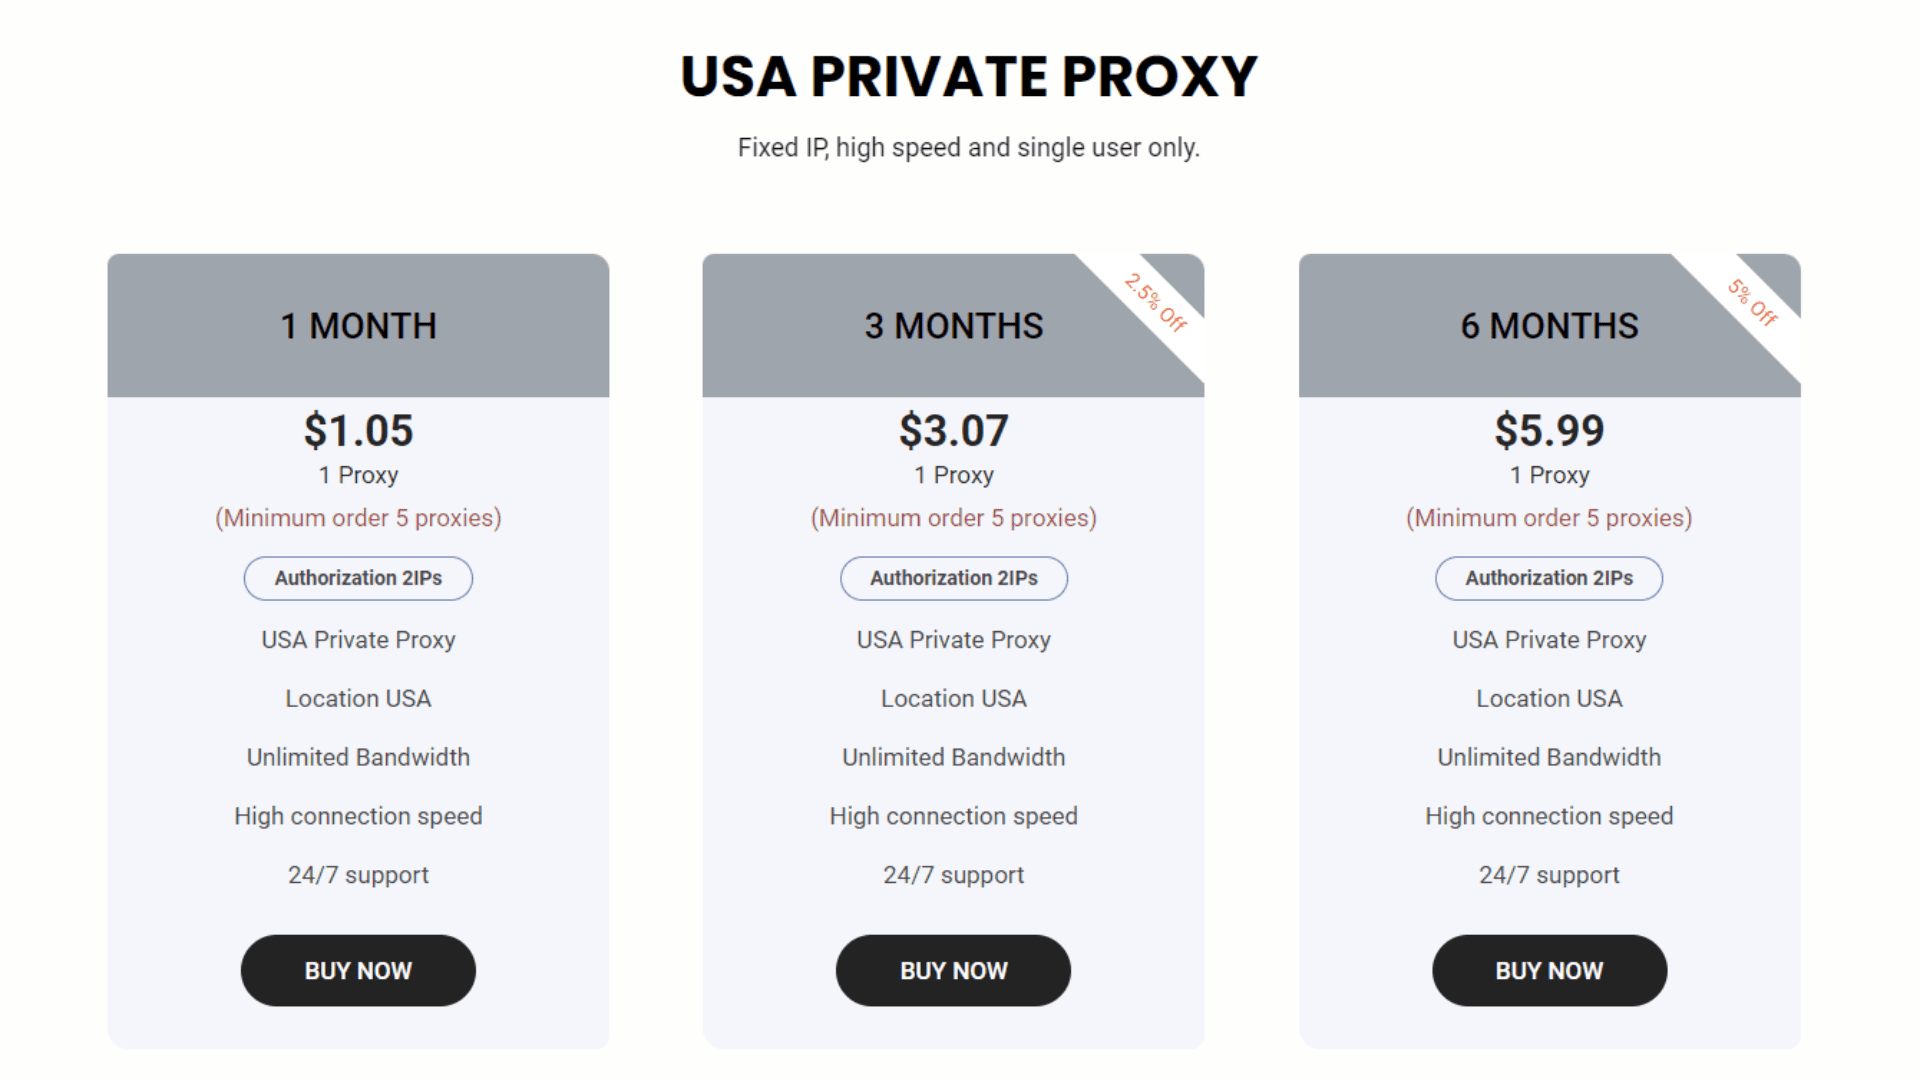This screenshot has width=1920, height=1080.
Task: Click BUY NOW under 6 Months plan
Action: pos(1549,970)
